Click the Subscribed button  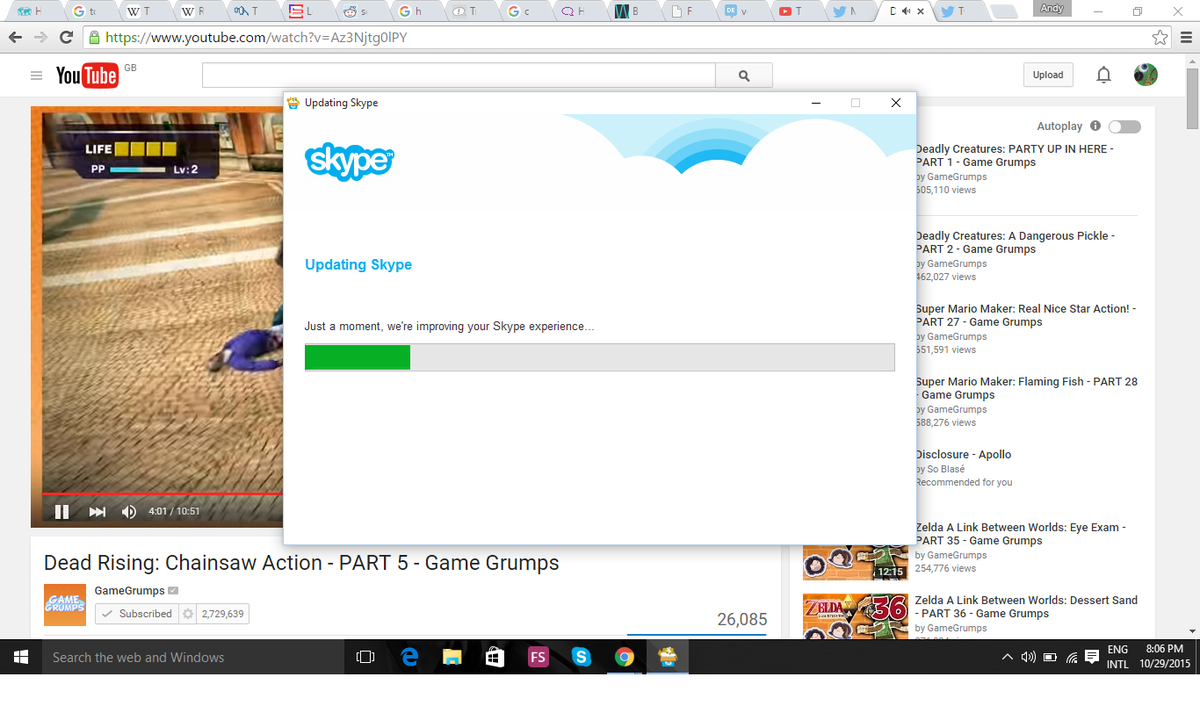tap(136, 614)
